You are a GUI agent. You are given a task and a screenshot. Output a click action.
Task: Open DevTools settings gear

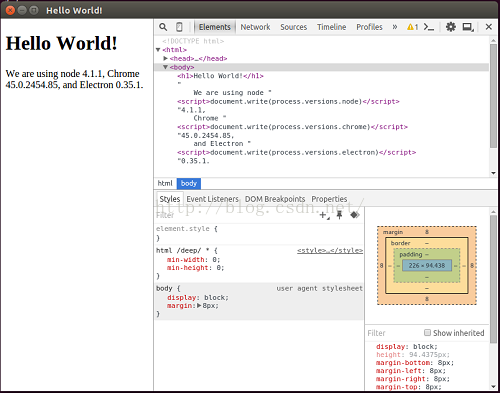pyautogui.click(x=451, y=27)
